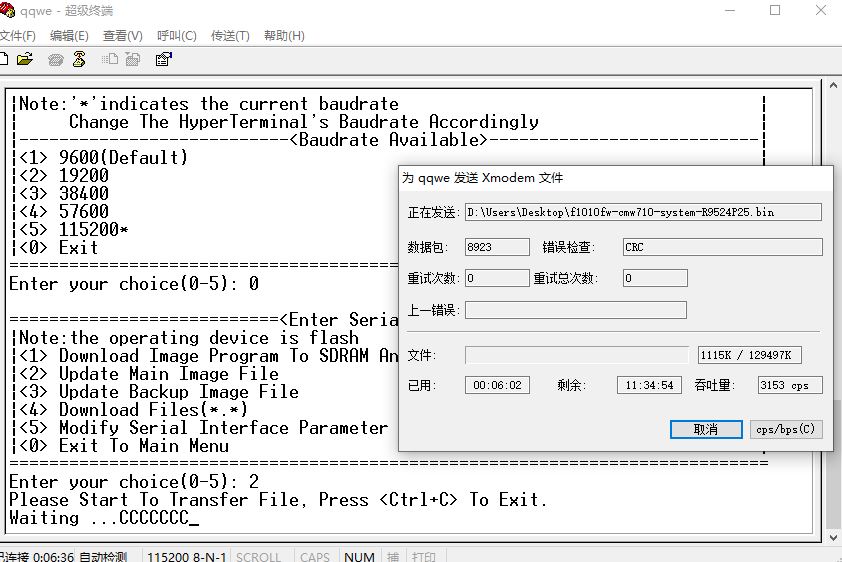Click the NUM status bar indicator

359,557
